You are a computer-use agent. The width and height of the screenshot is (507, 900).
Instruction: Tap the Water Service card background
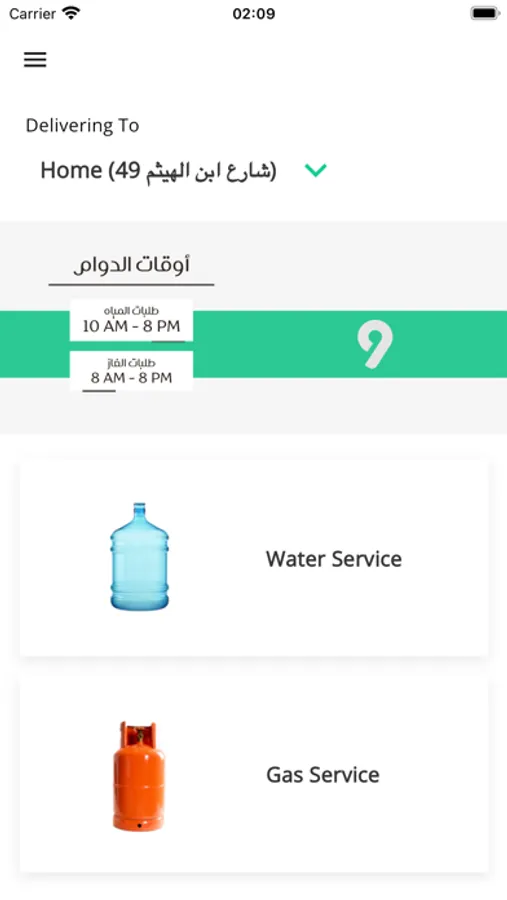(x=254, y=557)
